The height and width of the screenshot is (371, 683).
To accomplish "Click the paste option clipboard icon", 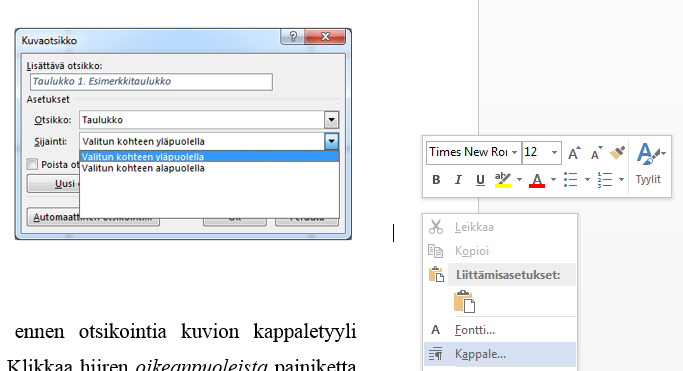I will (x=464, y=301).
